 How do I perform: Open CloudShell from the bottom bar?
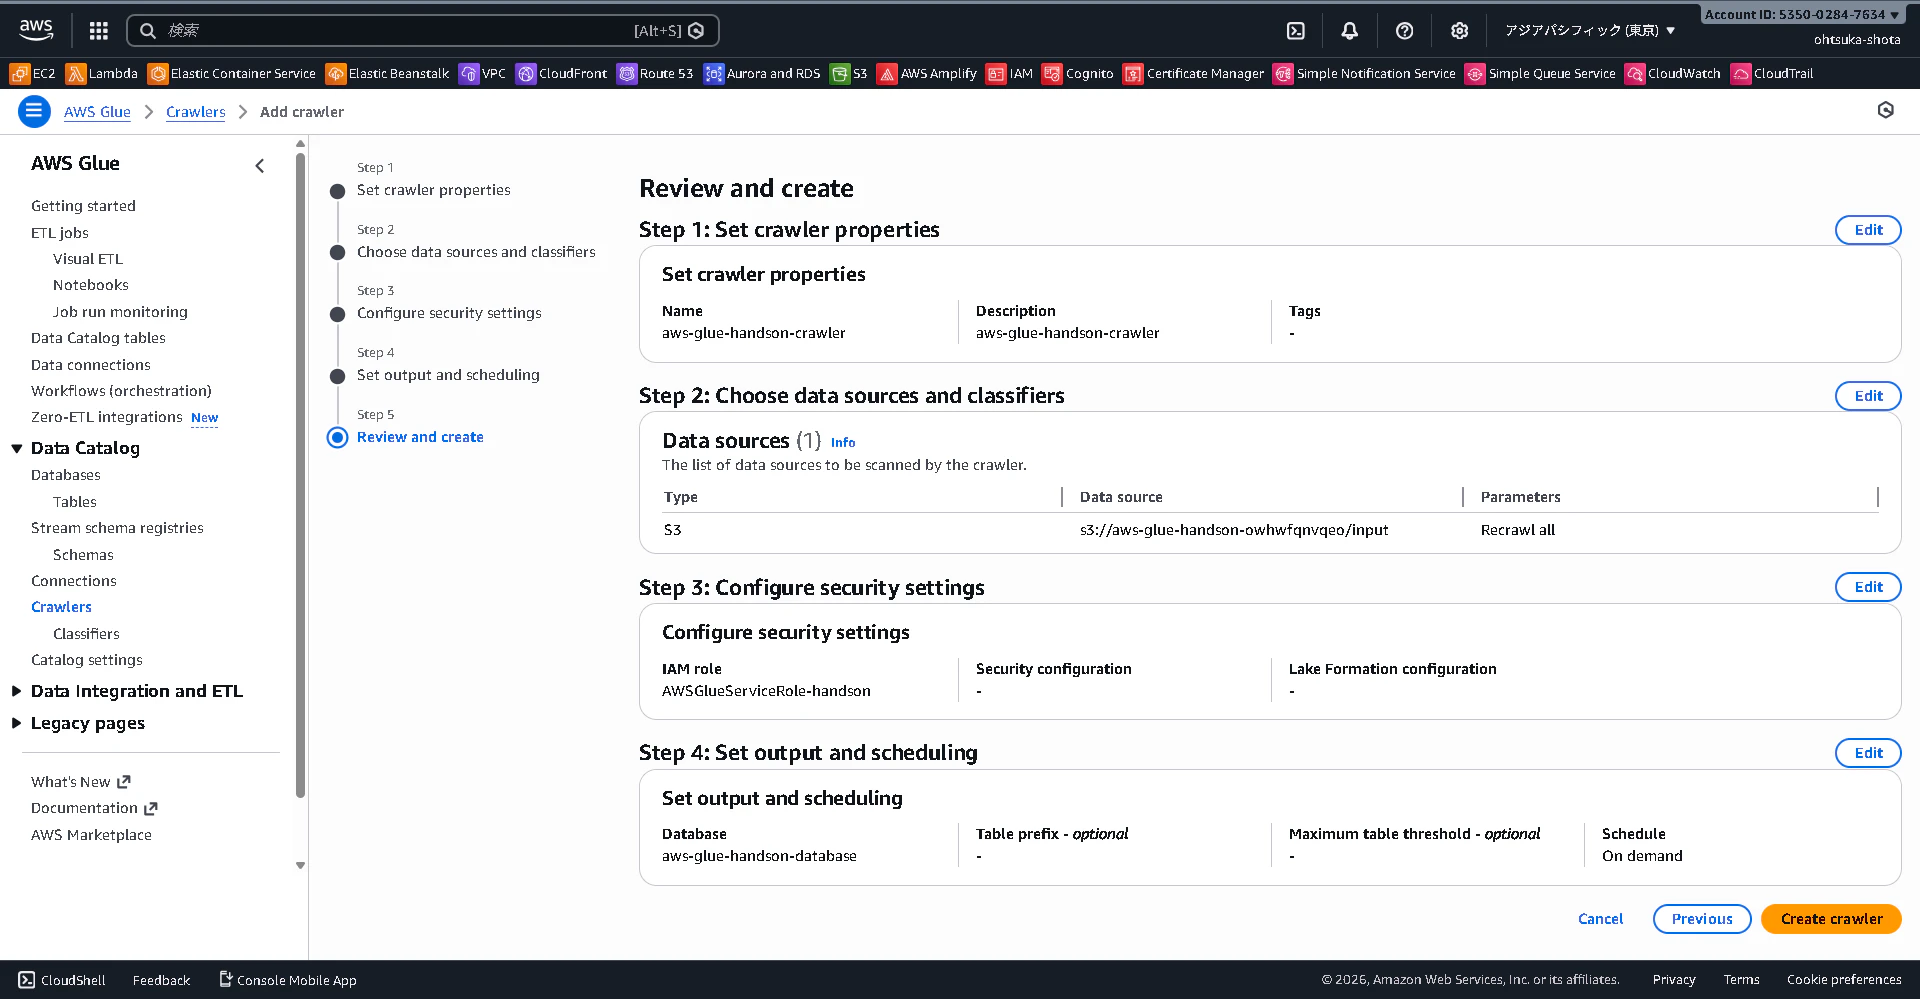(x=60, y=980)
